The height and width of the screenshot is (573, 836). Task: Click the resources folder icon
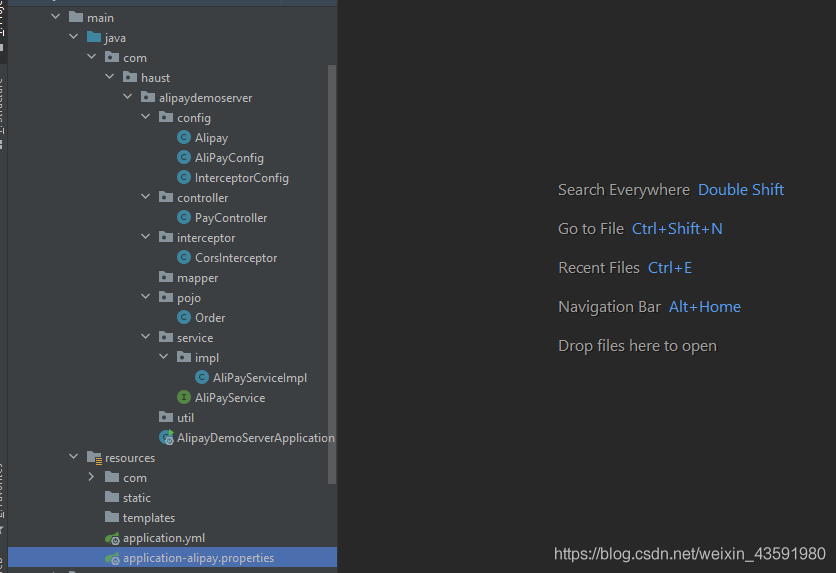(x=94, y=458)
